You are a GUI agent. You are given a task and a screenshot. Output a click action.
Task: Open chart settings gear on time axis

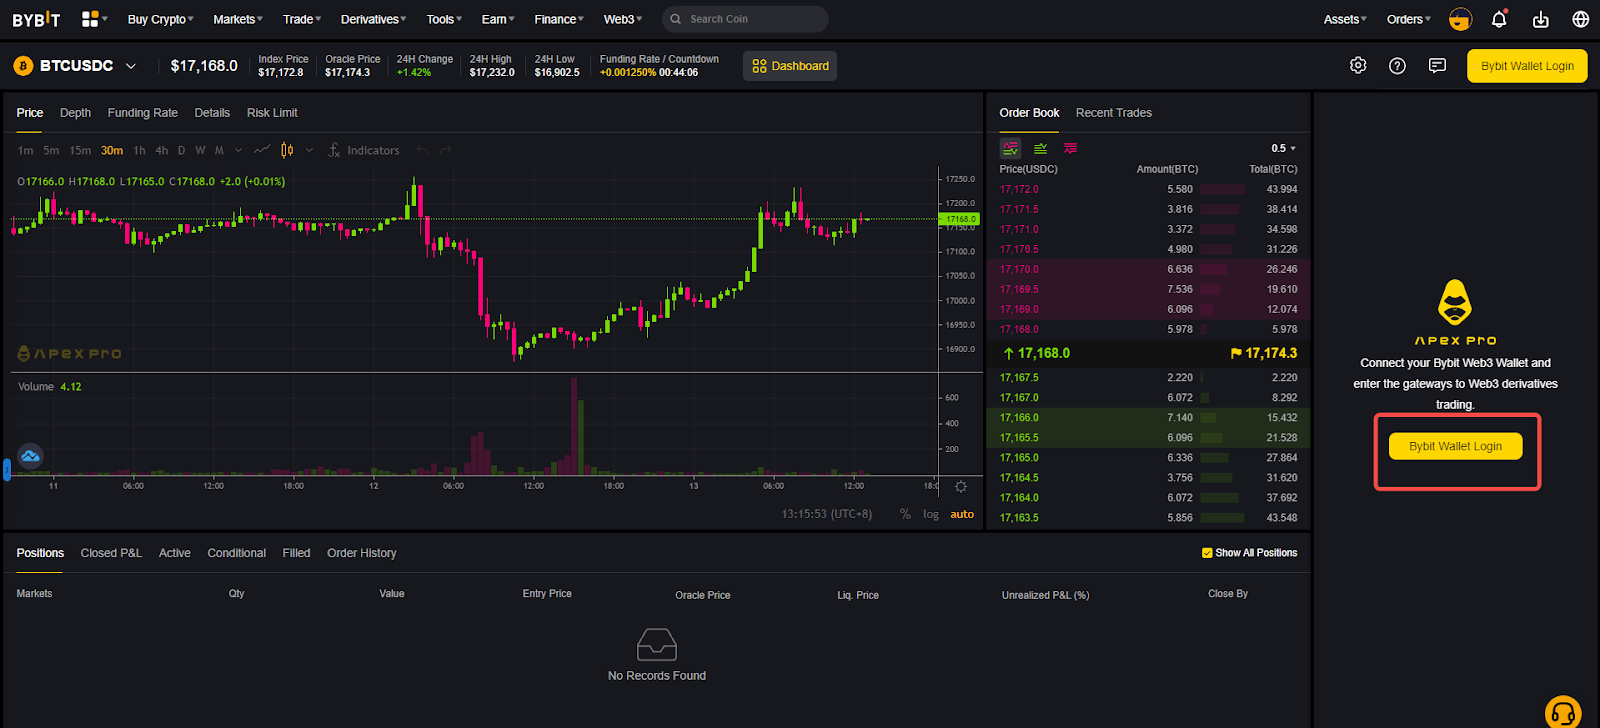point(961,486)
